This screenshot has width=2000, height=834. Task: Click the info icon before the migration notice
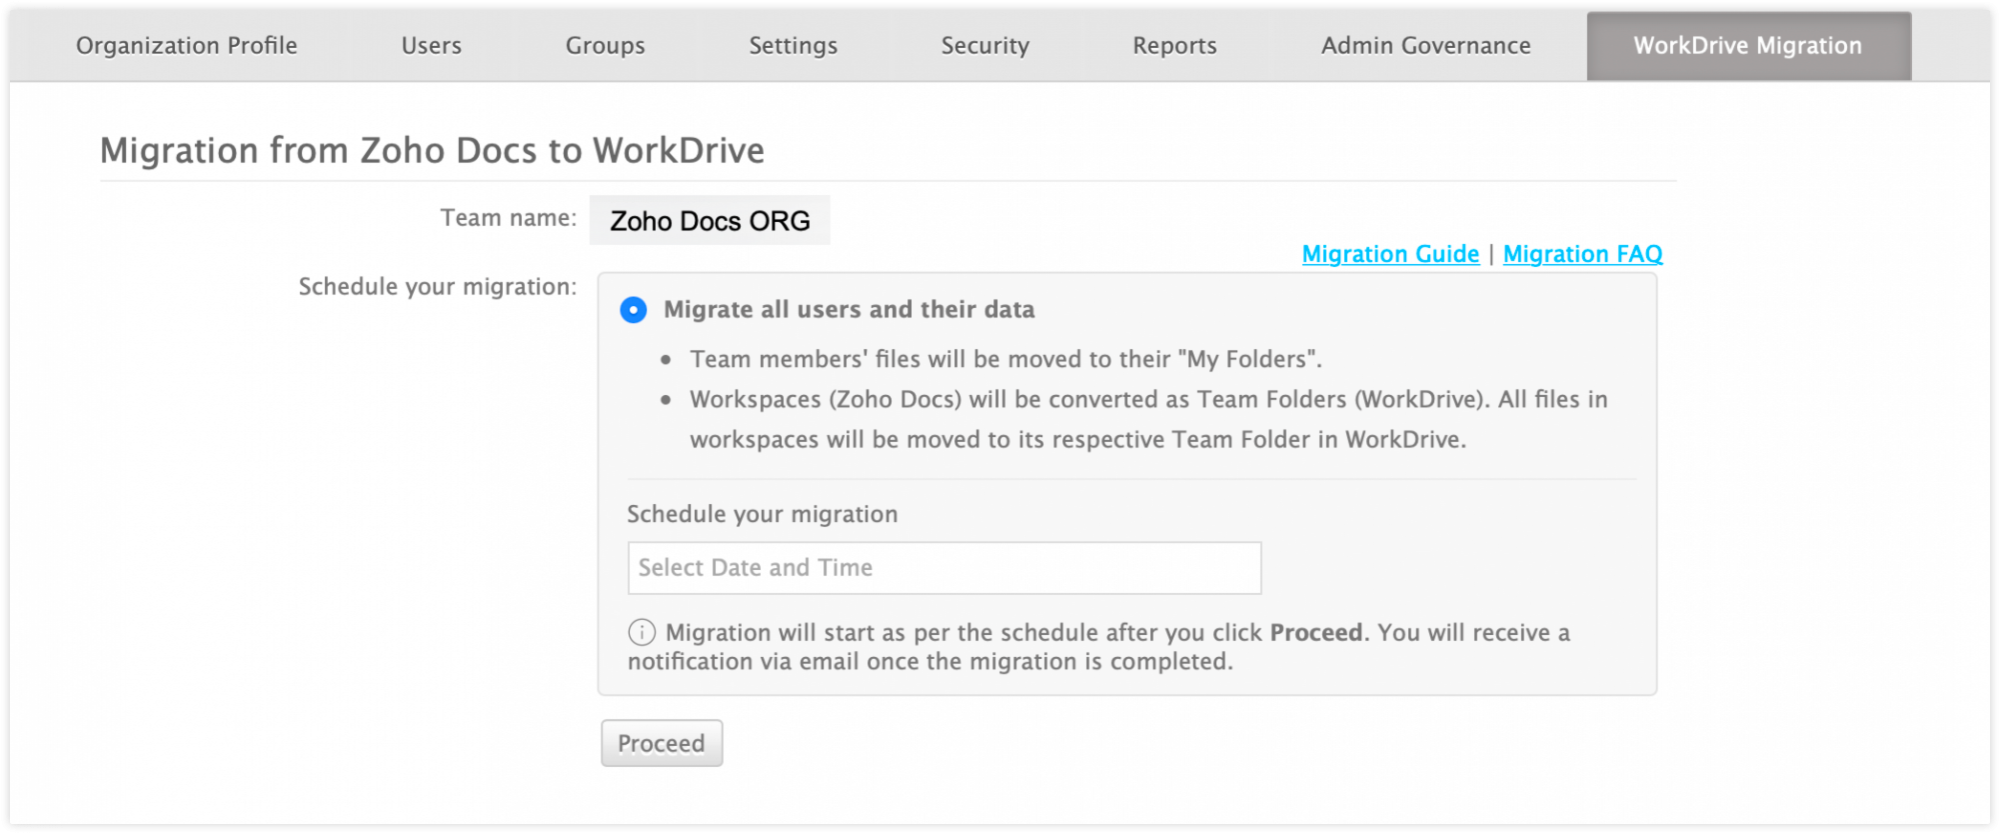click(640, 632)
